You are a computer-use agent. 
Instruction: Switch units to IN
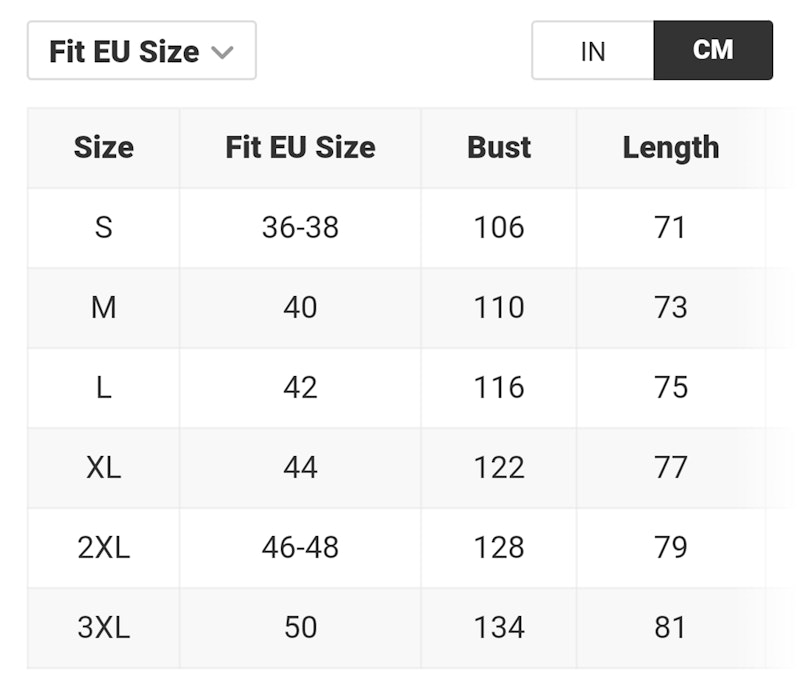[593, 51]
